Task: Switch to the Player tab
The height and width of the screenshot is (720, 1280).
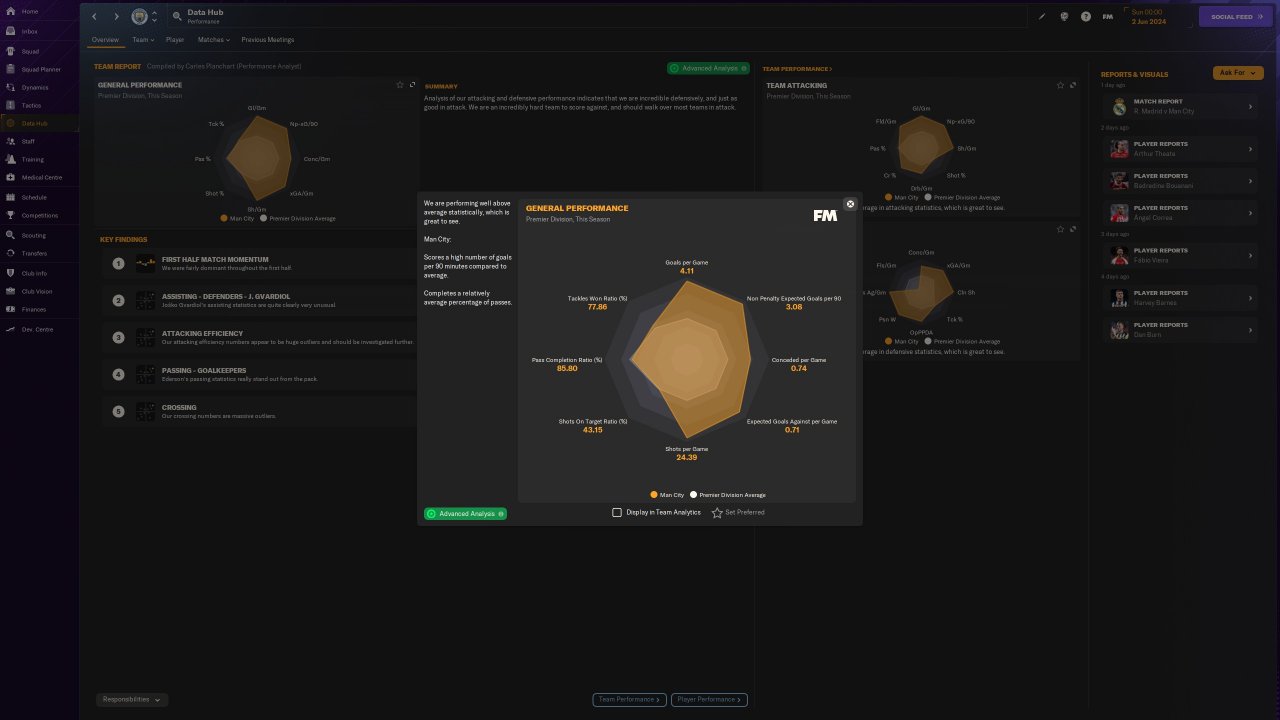Action: point(175,40)
